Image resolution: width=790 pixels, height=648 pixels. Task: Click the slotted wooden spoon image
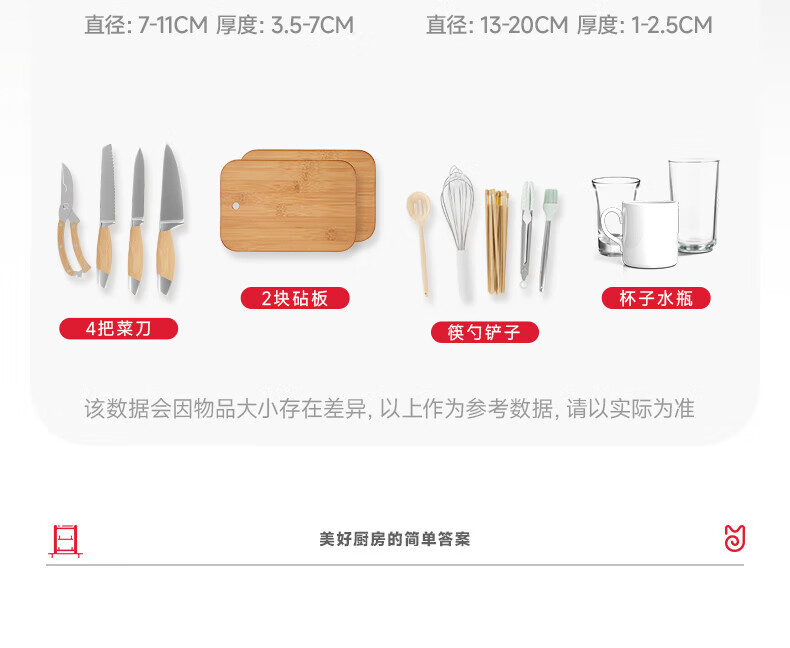pos(420,243)
